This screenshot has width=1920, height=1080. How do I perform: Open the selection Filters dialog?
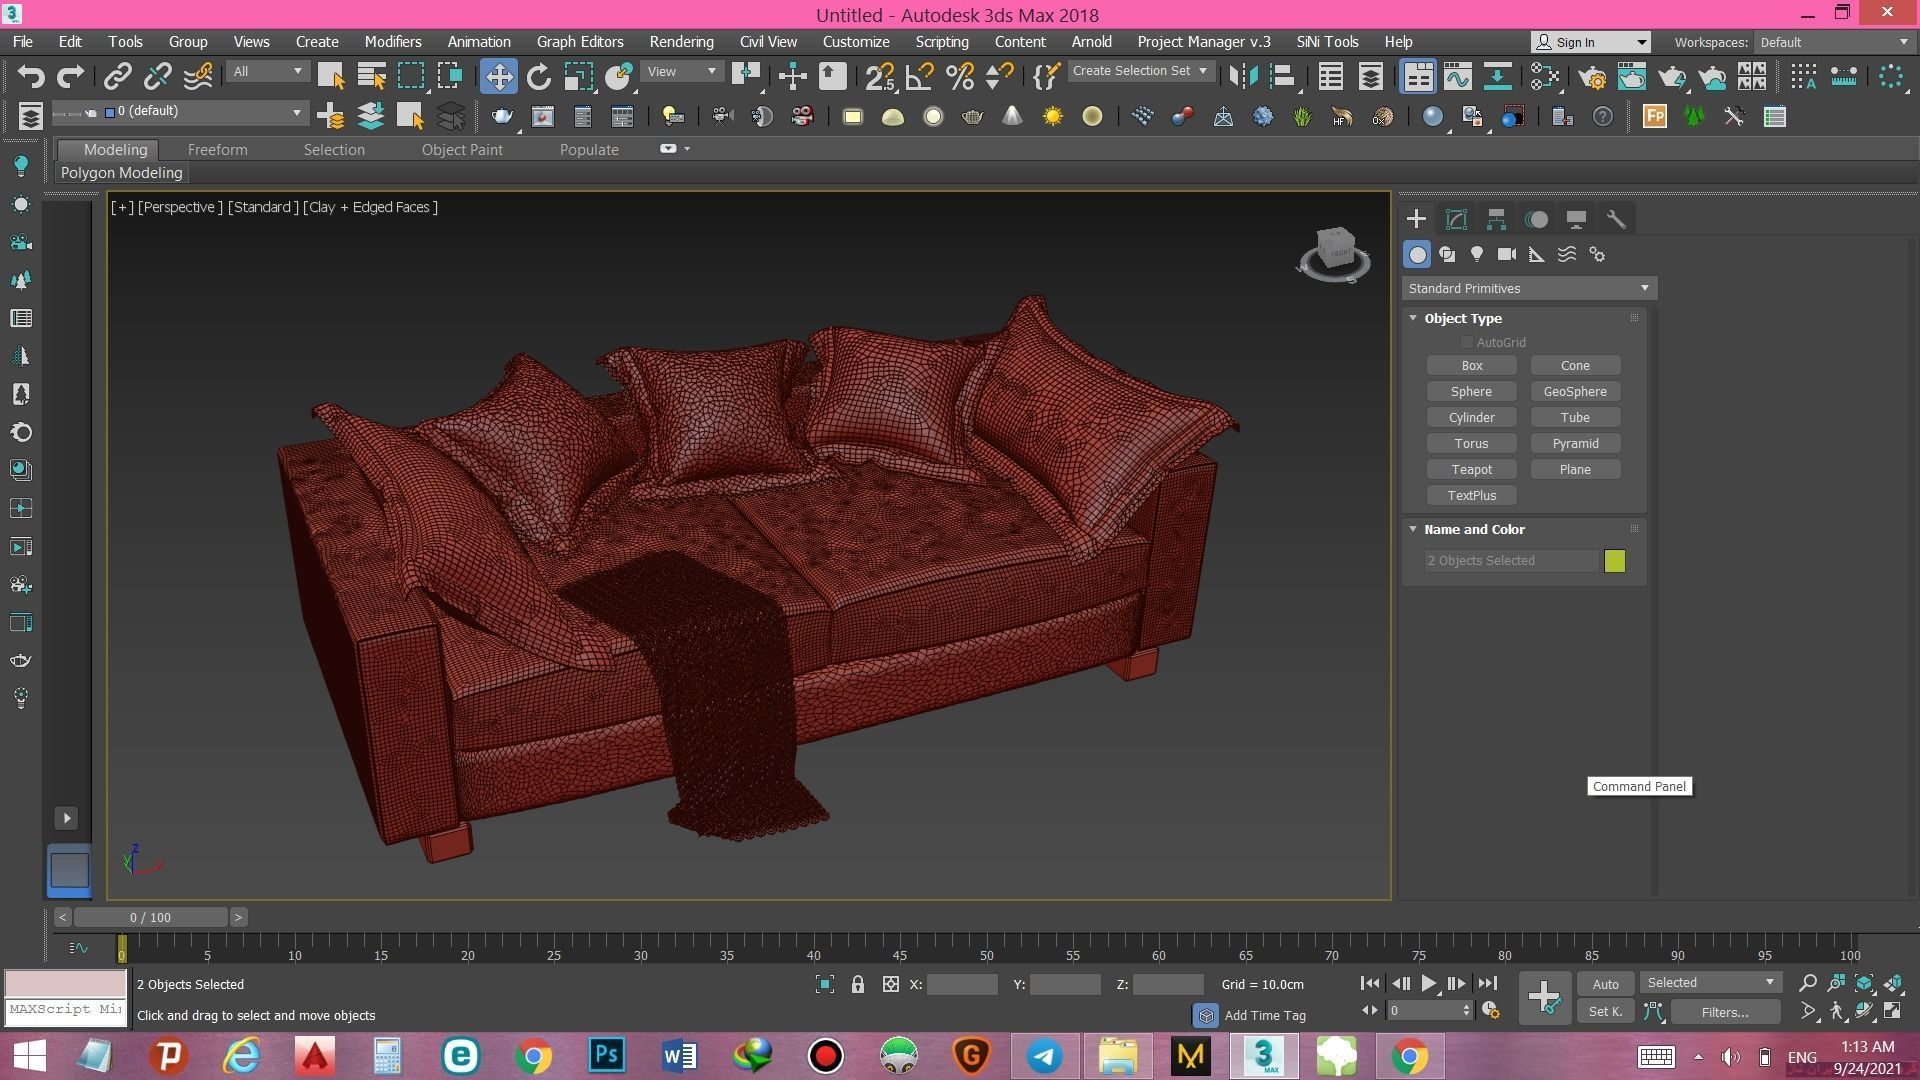pos(1724,1012)
